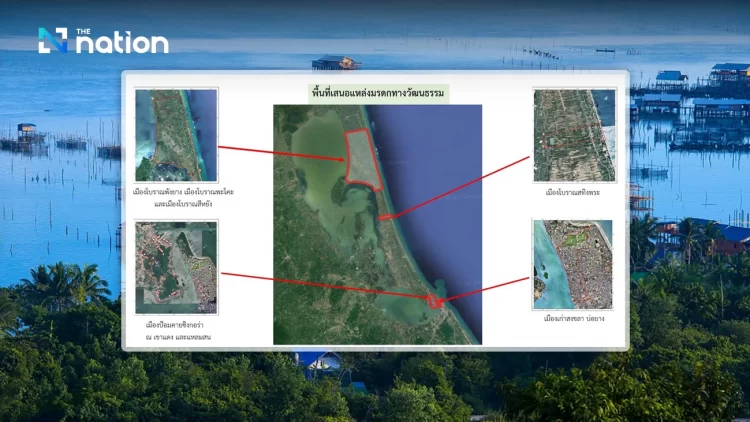Select the caption 'เมืองเก่าสงขลา บ่อยาง'
The image size is (750, 422).
pos(575,318)
